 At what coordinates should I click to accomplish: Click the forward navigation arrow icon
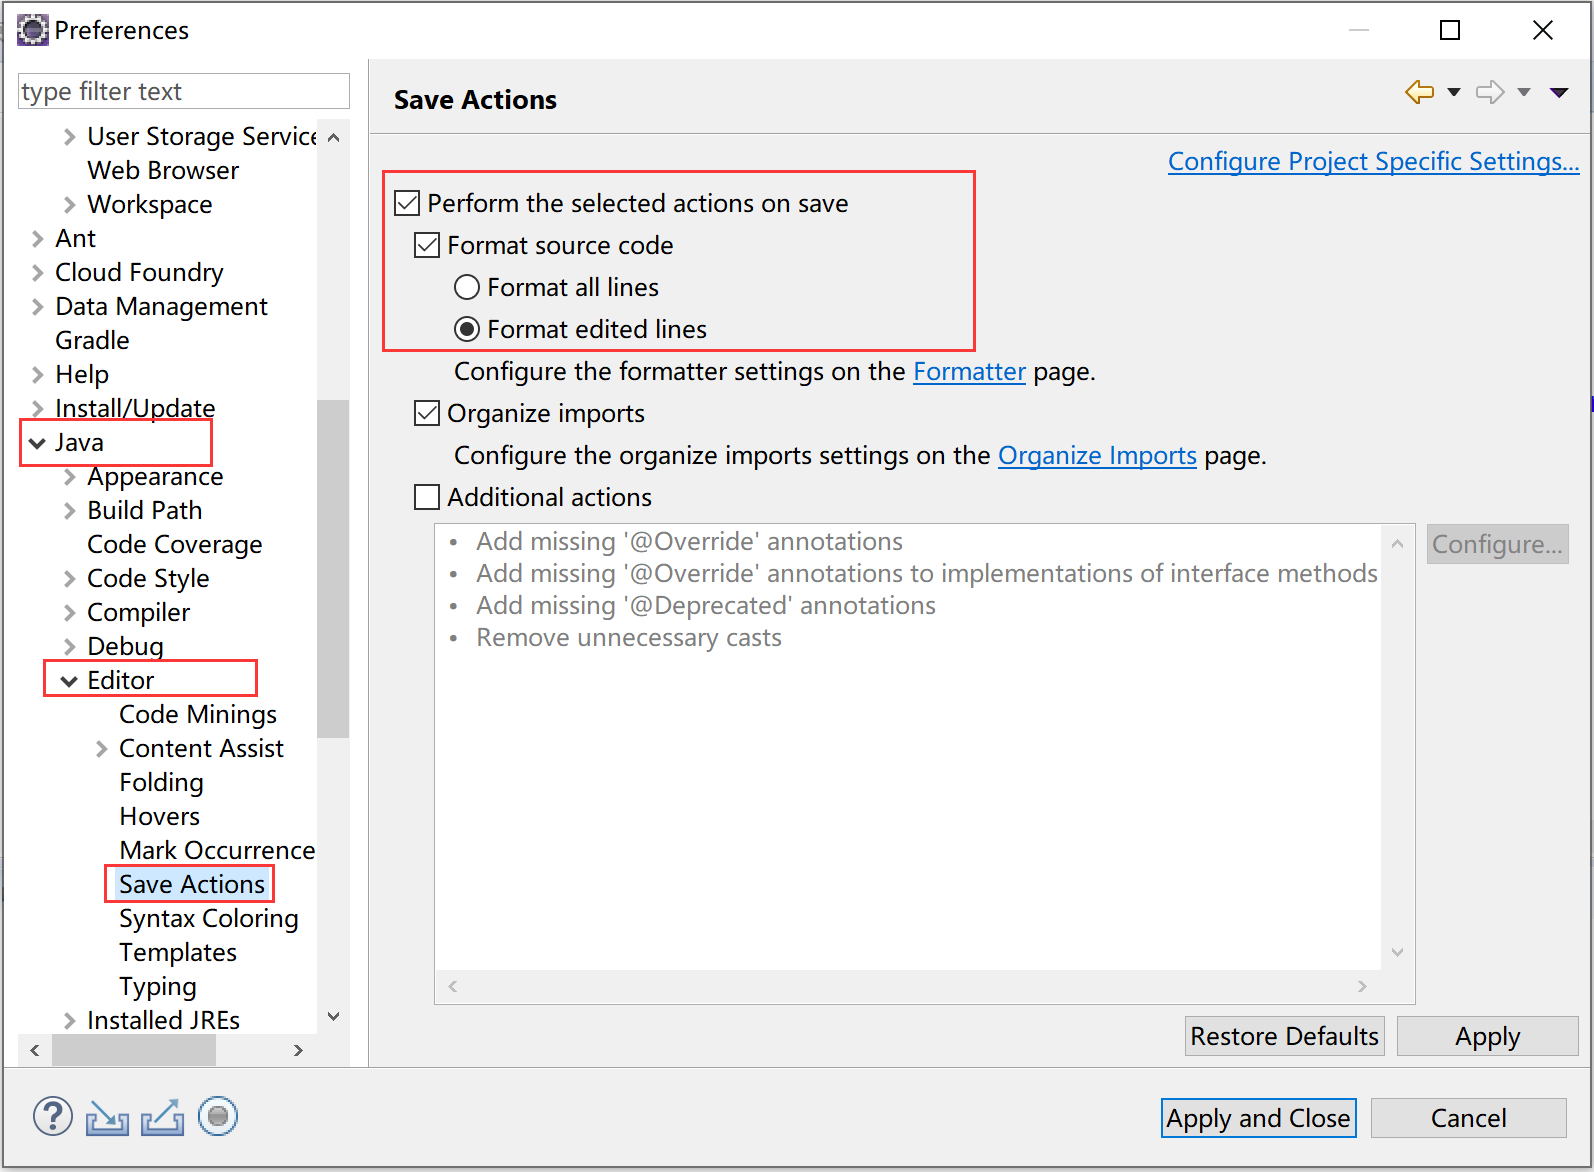pos(1490,92)
